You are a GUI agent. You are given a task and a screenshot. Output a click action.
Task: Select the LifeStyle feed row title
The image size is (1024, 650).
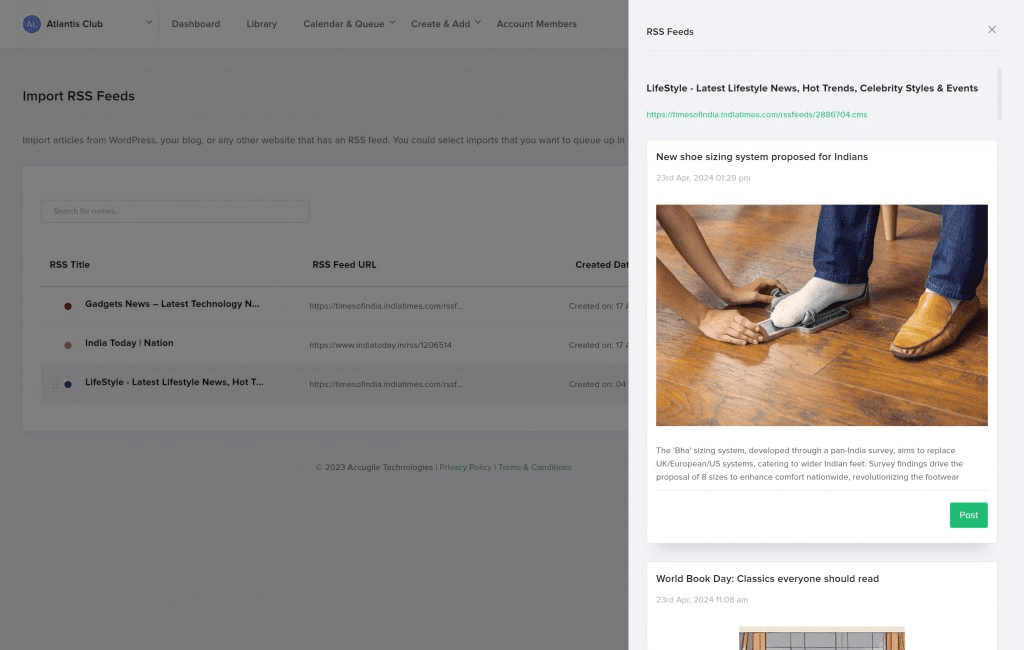click(x=174, y=382)
